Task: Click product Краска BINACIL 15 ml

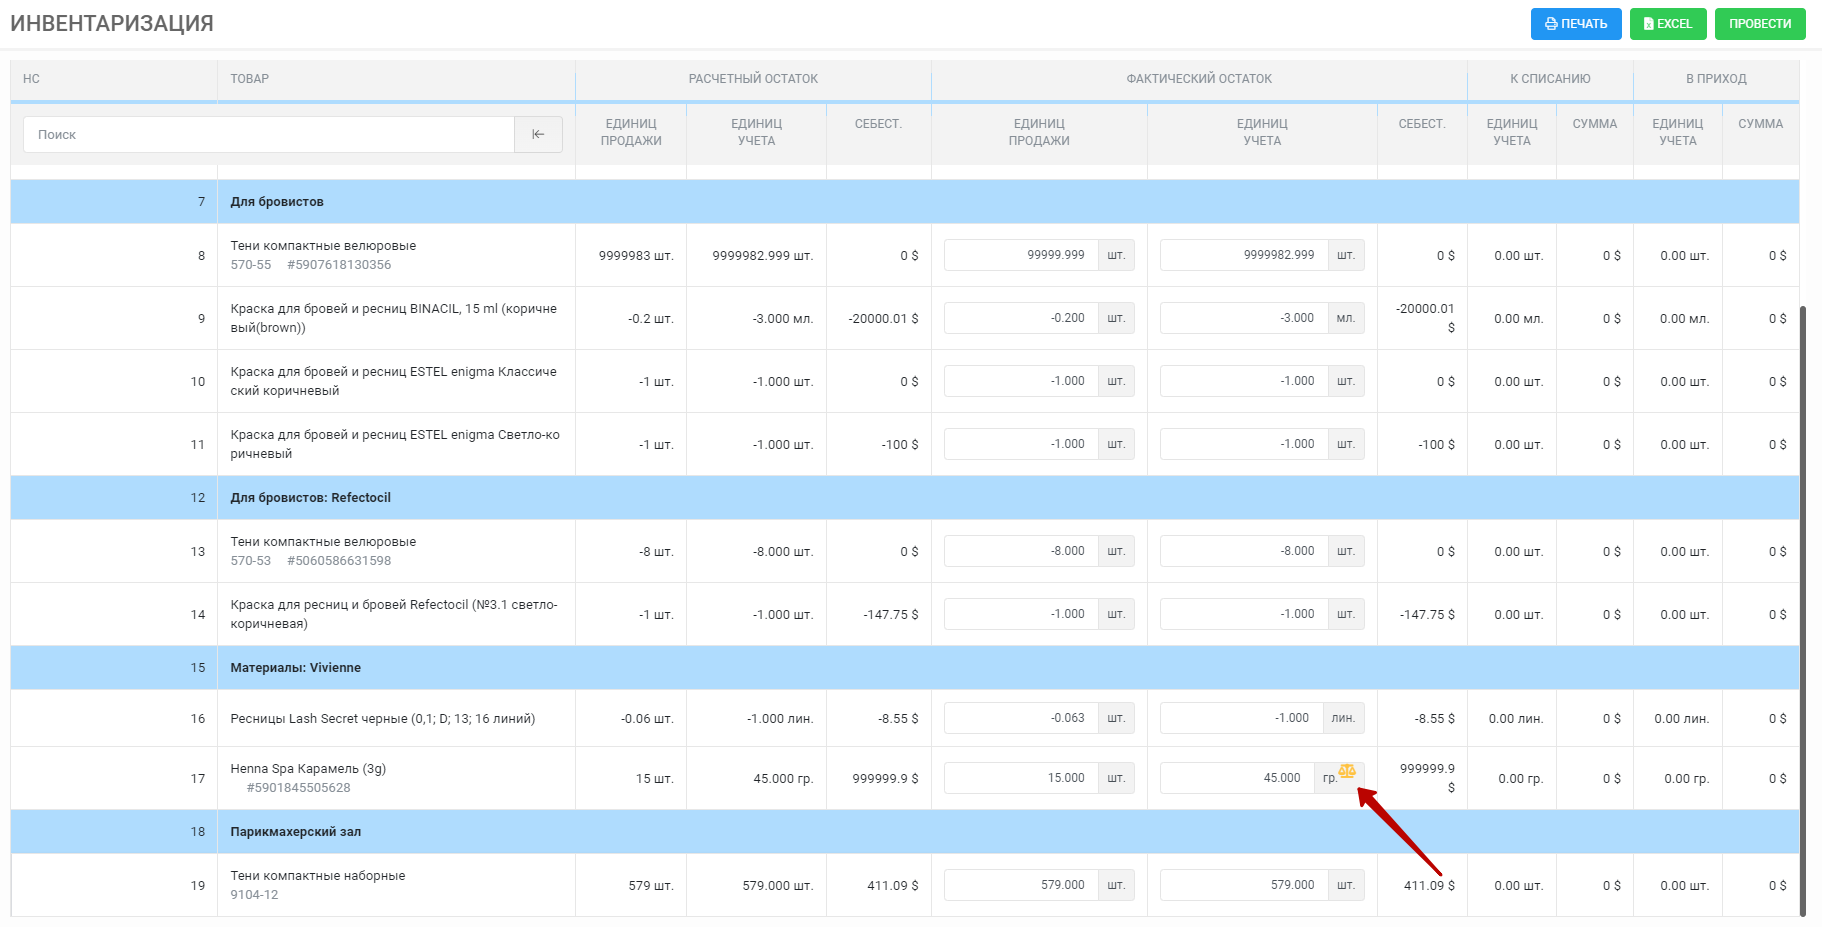Action: pos(394,318)
